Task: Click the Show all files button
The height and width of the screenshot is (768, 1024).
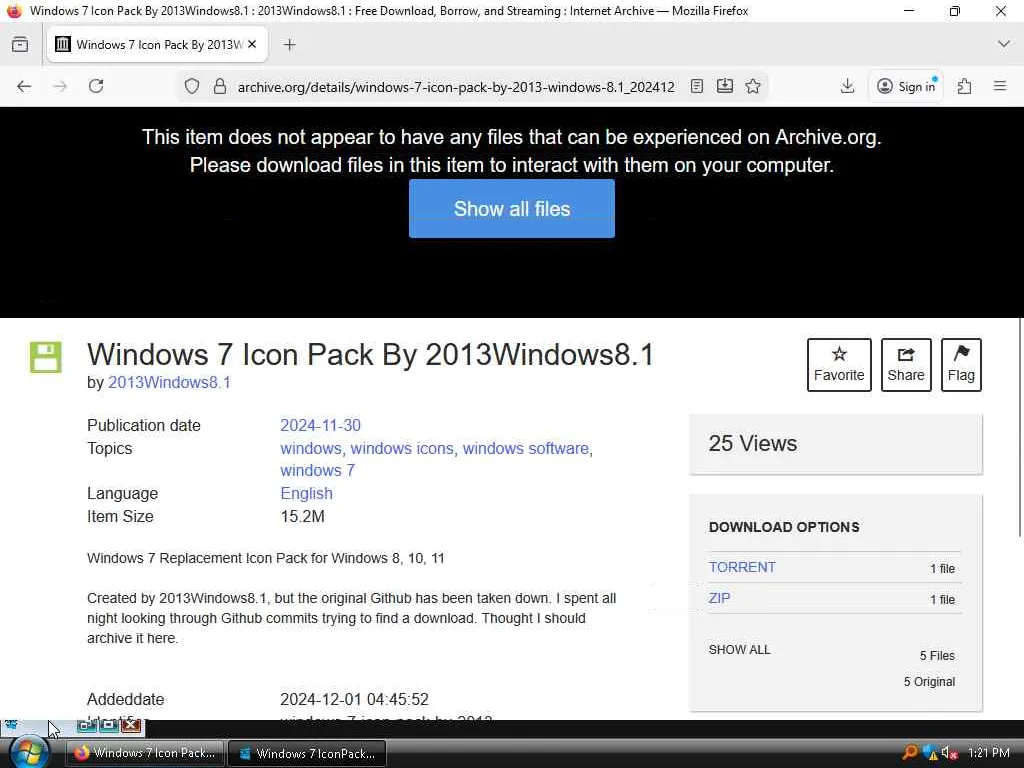Action: pyautogui.click(x=511, y=208)
